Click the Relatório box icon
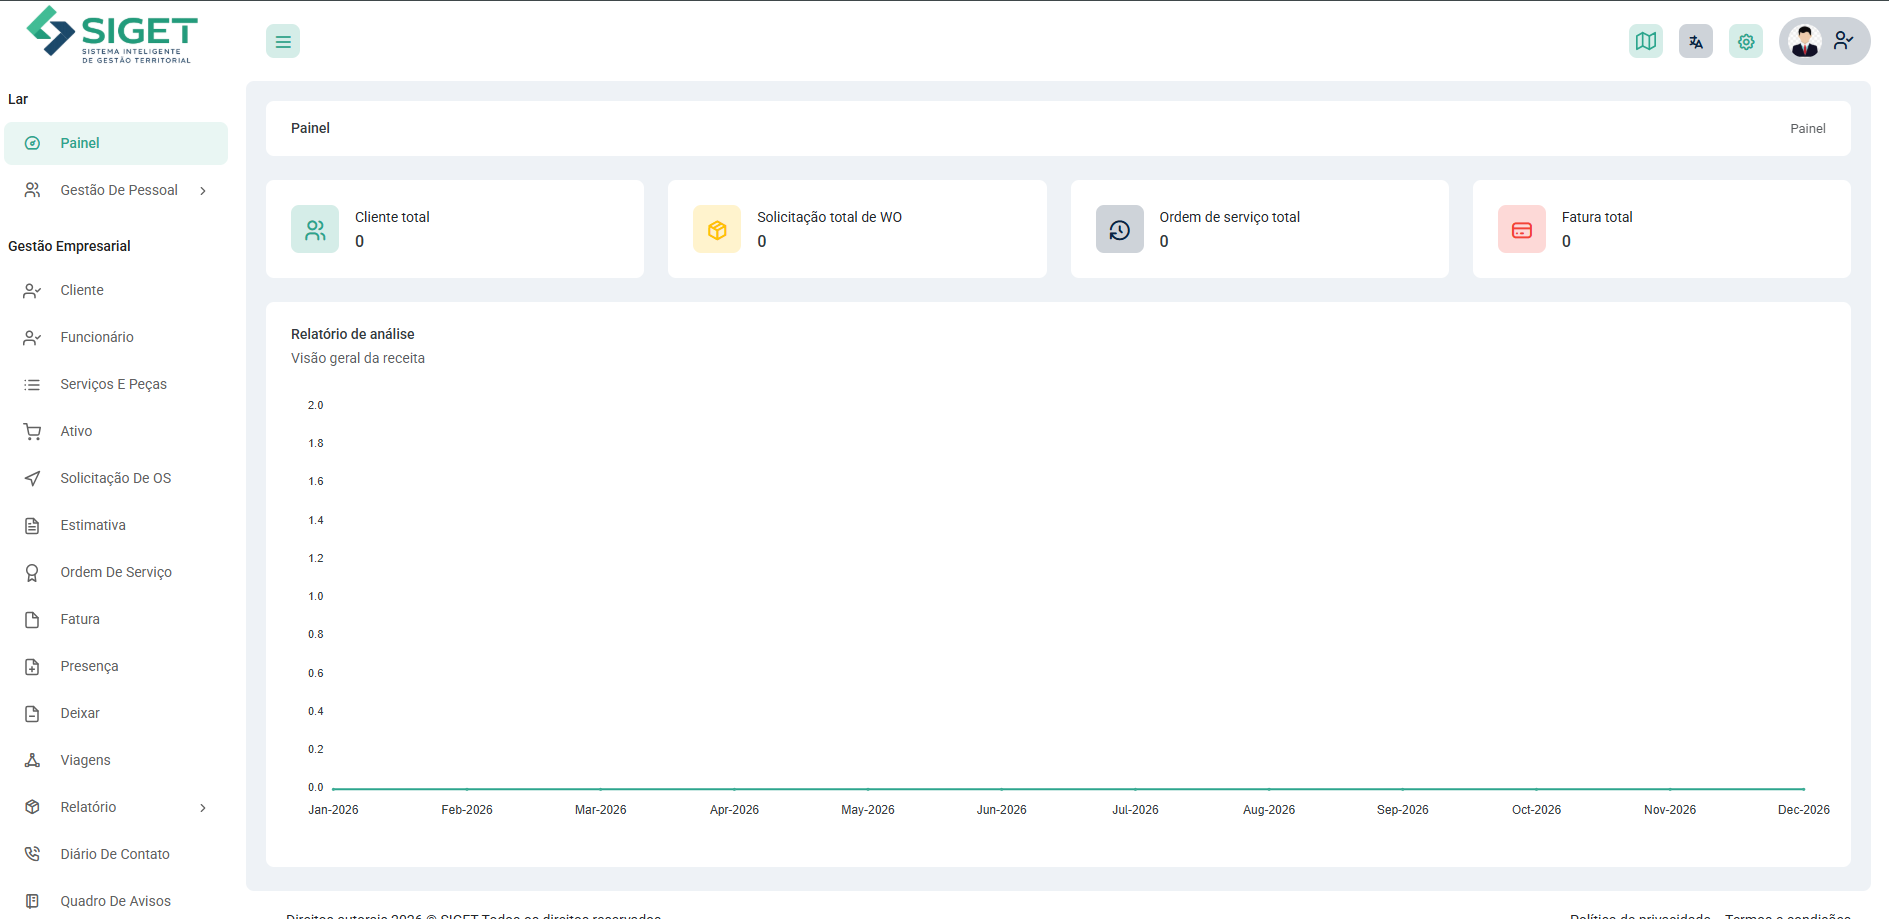The height and width of the screenshot is (919, 1889). 32,807
